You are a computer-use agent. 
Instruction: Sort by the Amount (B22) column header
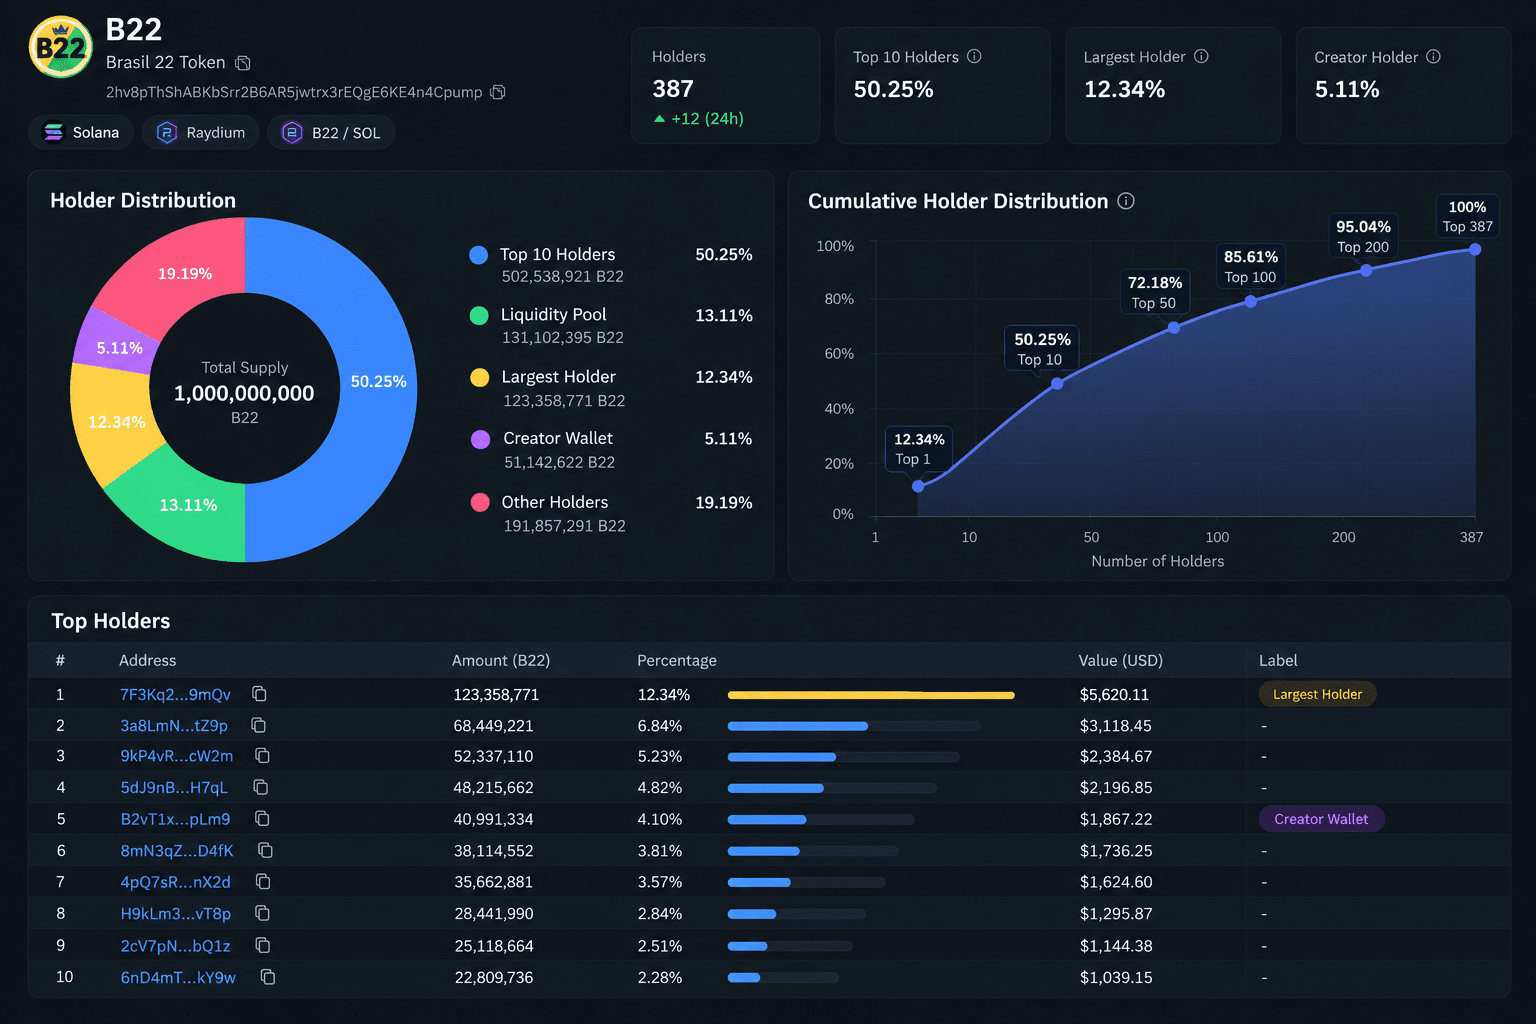[x=501, y=660]
